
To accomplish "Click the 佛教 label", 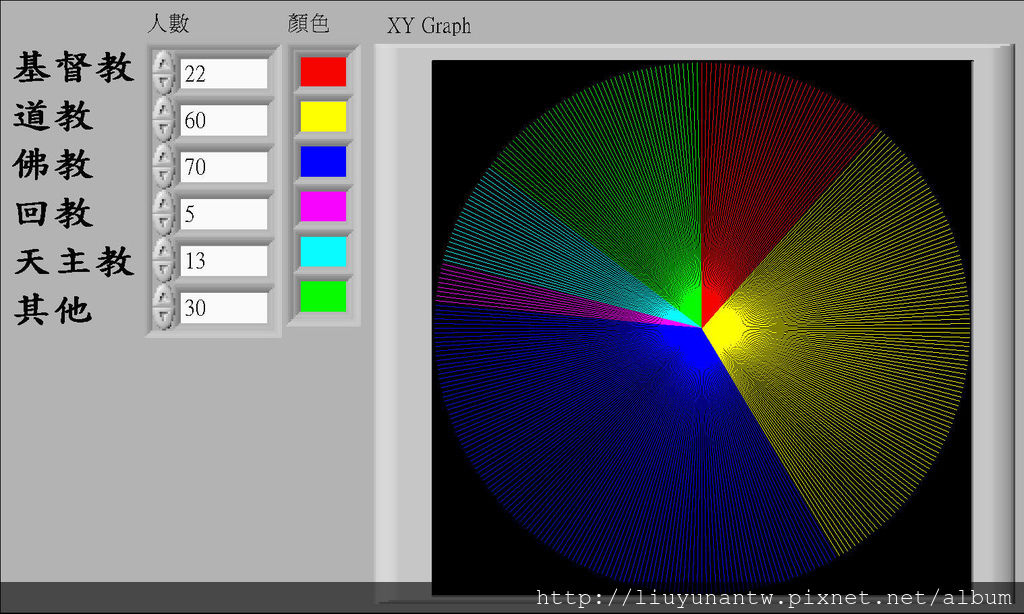I will pos(54,164).
